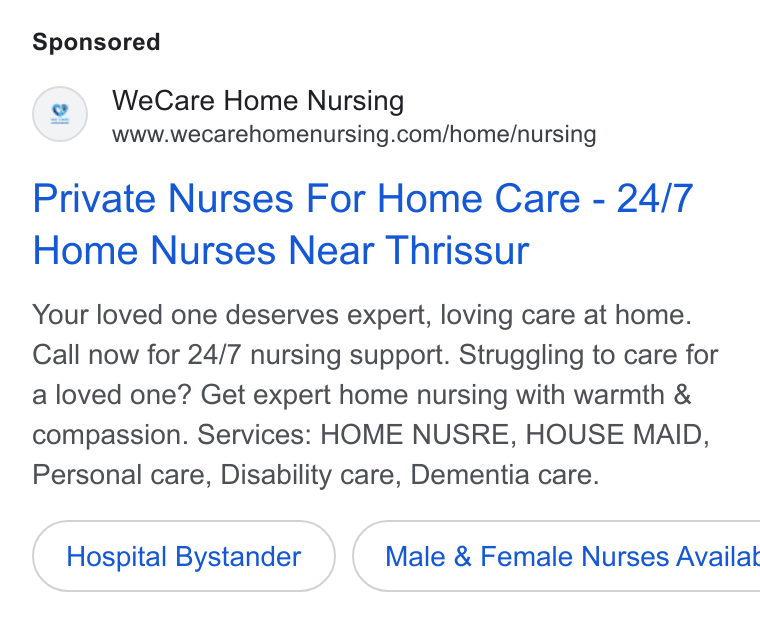Click the word 'Thrissur' in headline
760x624 pixels.
(x=457, y=251)
